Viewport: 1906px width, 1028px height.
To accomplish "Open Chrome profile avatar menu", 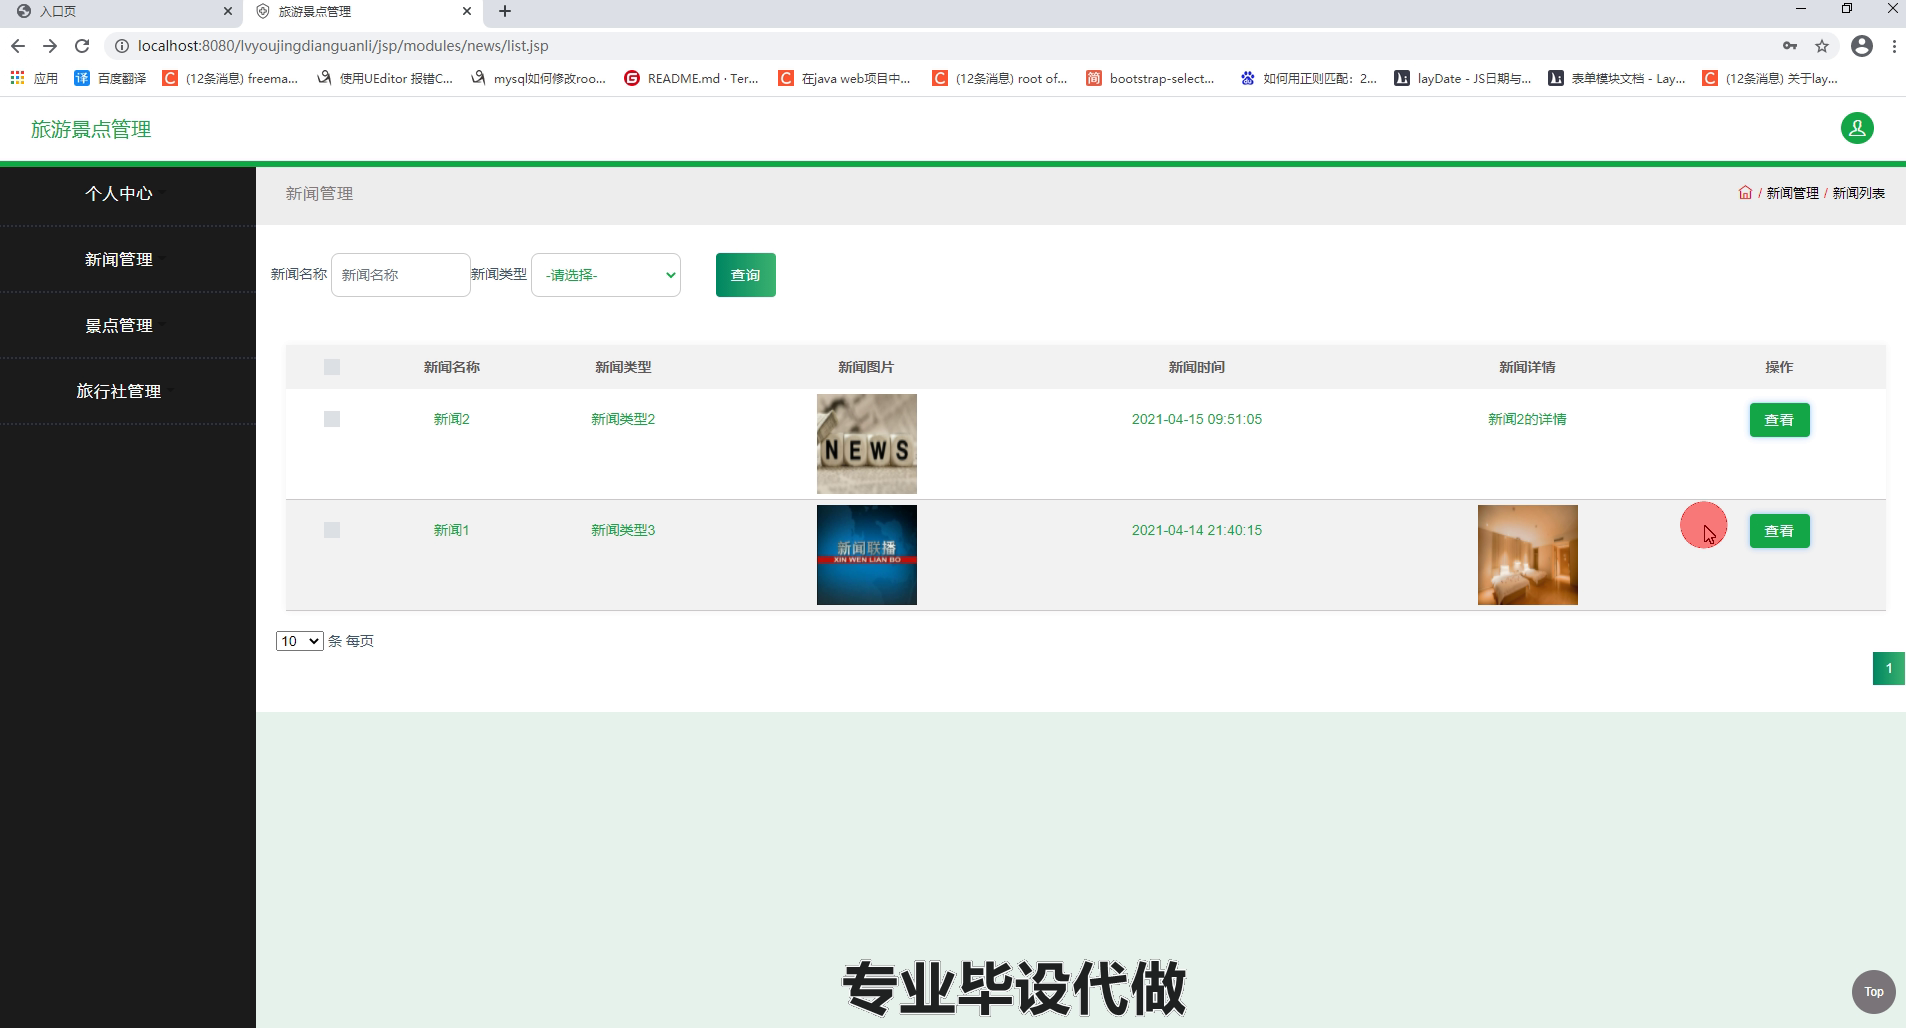I will pyautogui.click(x=1862, y=46).
